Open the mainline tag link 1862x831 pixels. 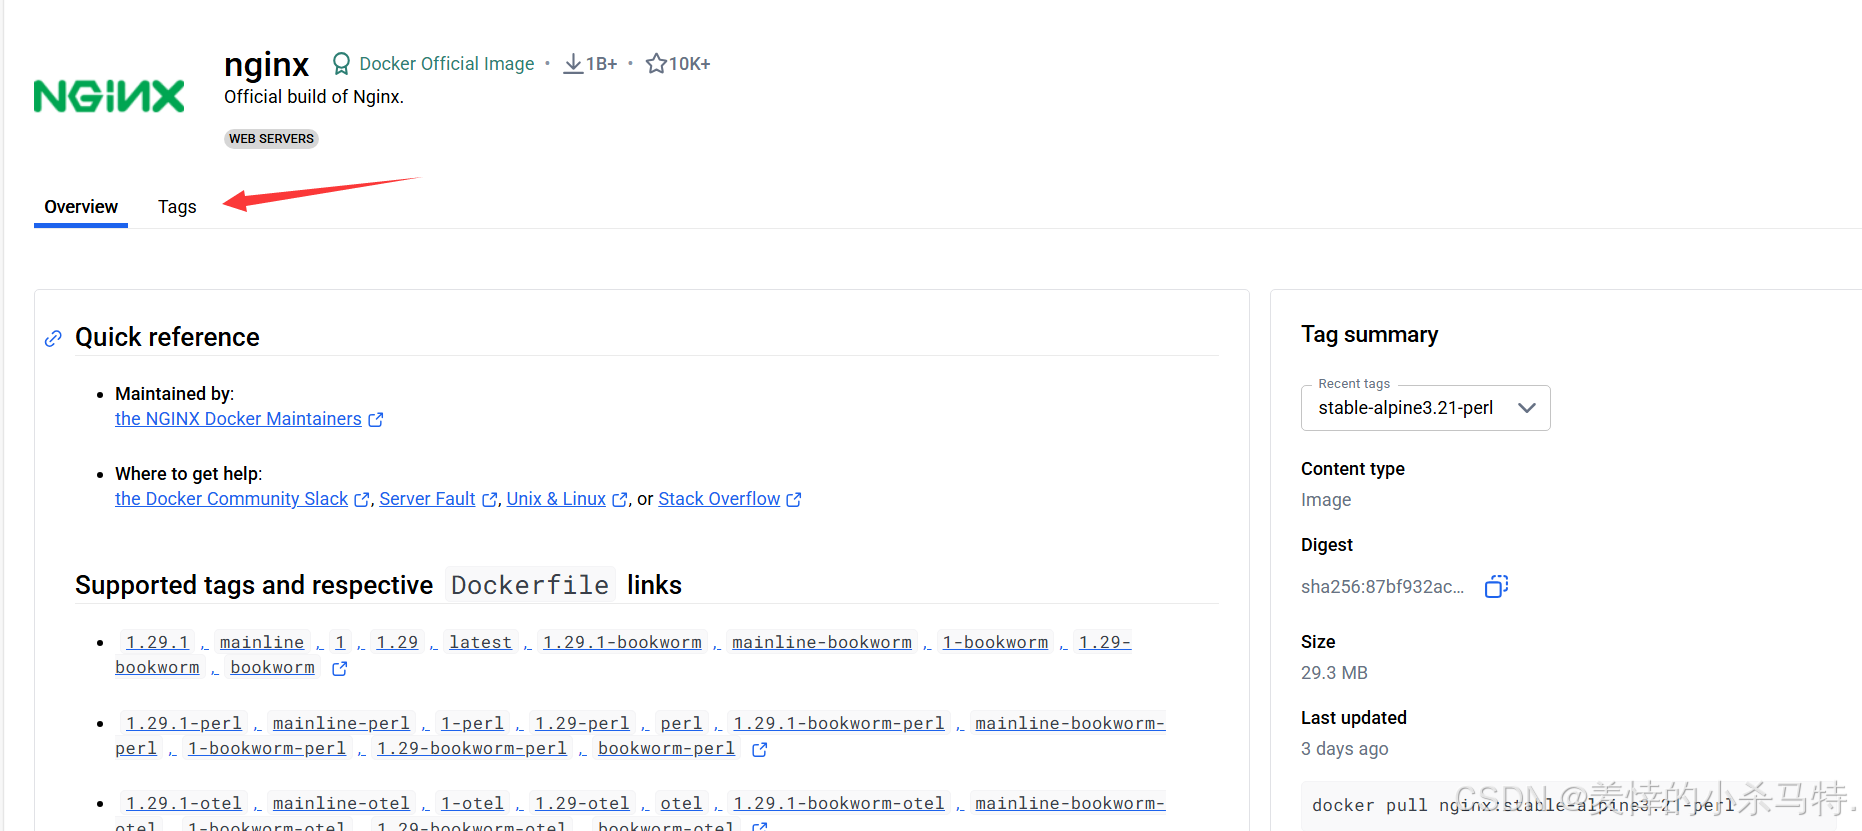262,642
